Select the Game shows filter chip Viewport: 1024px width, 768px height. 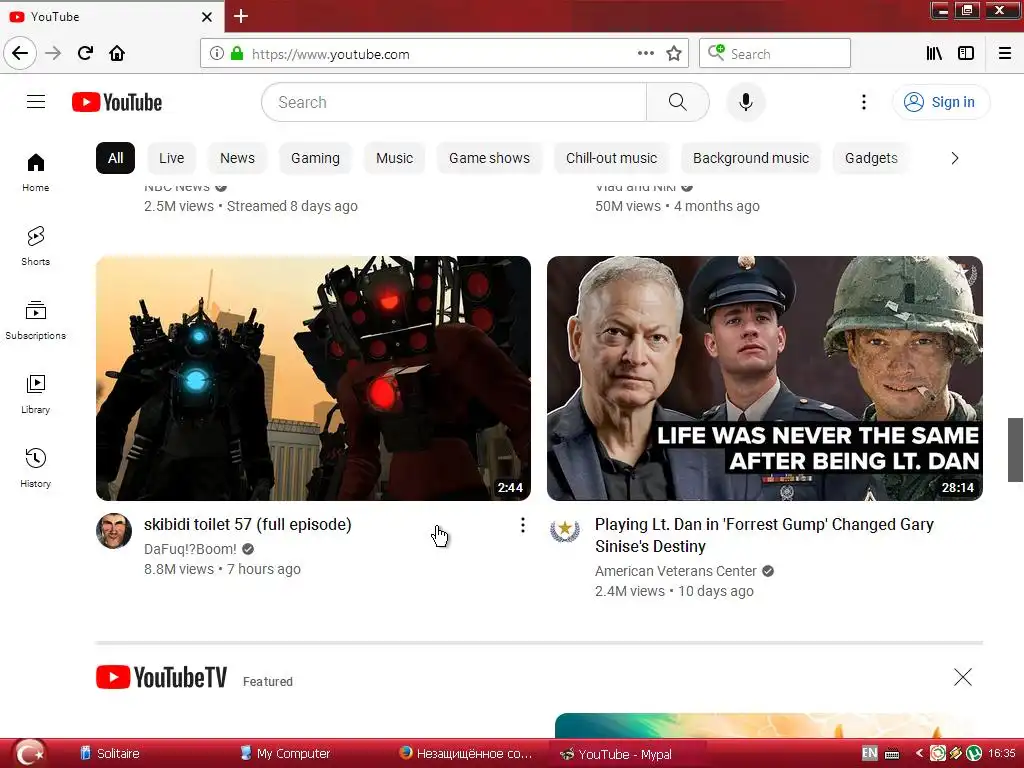click(x=489, y=158)
